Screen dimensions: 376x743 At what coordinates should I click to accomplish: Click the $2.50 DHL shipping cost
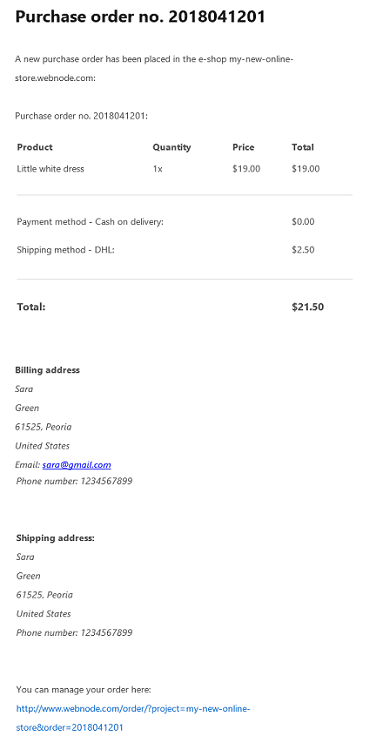pyautogui.click(x=303, y=250)
